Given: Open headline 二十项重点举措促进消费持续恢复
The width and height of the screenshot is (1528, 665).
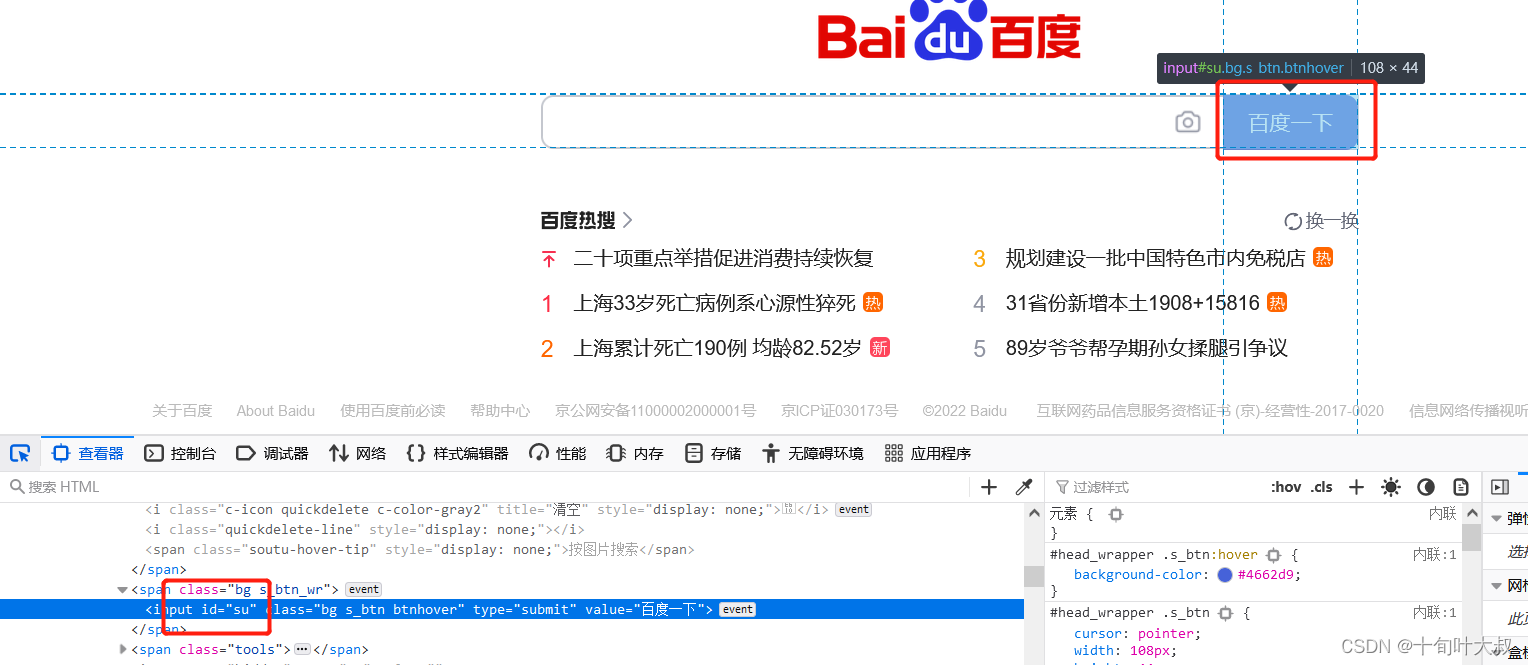Looking at the screenshot, I should [x=723, y=258].
